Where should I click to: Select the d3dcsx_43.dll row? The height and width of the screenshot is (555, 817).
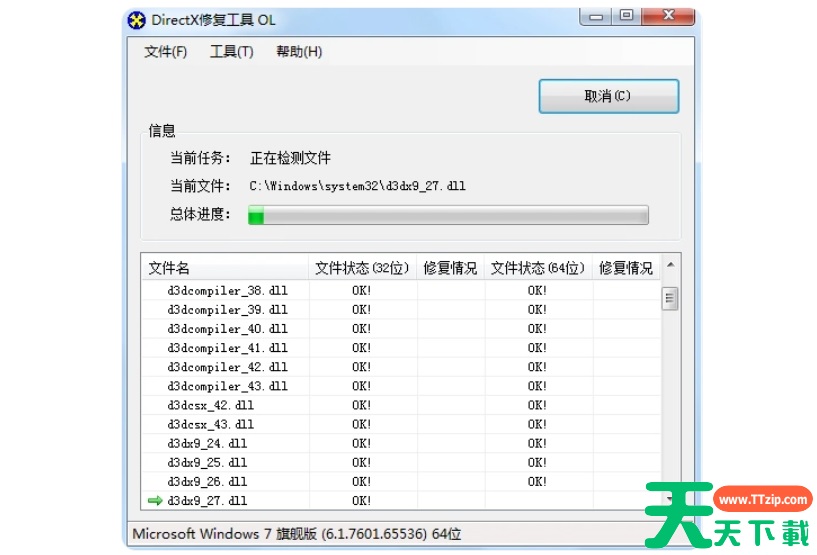[401, 424]
